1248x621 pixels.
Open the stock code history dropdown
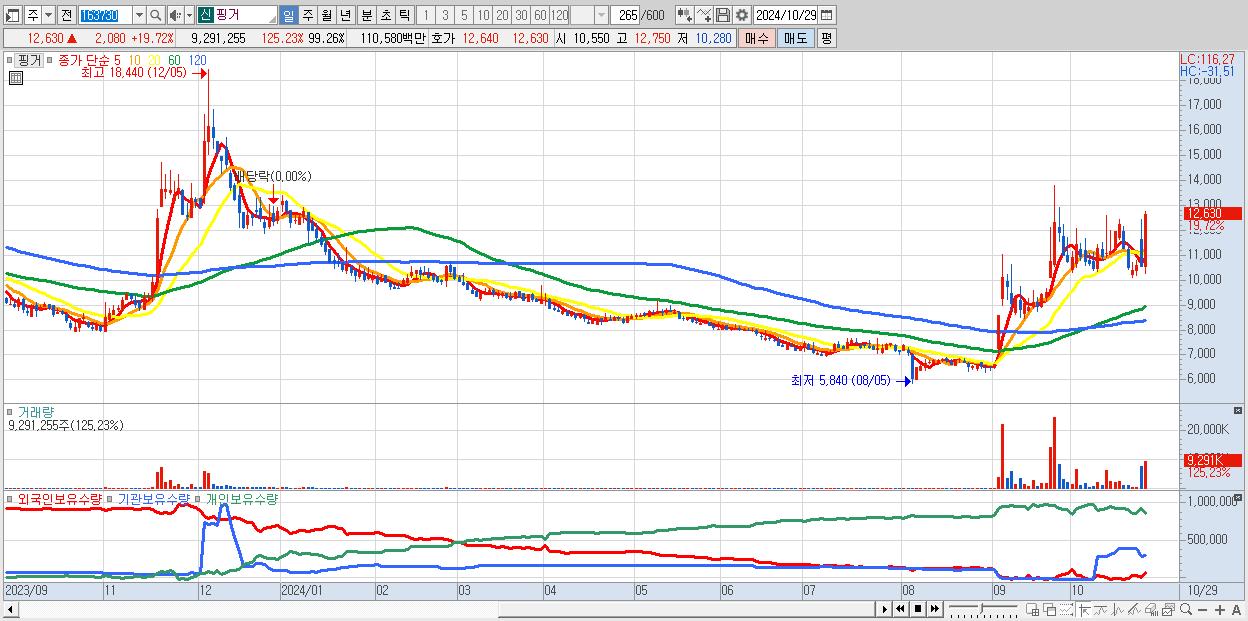tap(139, 15)
